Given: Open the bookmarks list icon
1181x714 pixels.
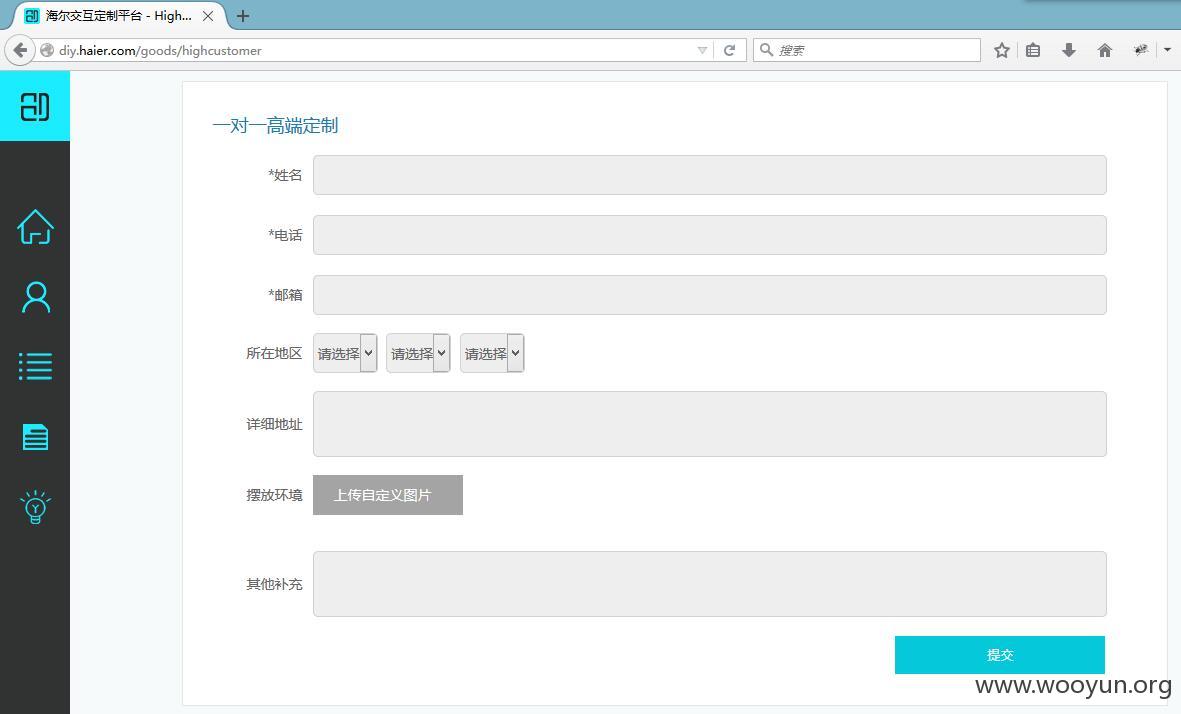Looking at the screenshot, I should pyautogui.click(x=1033, y=50).
